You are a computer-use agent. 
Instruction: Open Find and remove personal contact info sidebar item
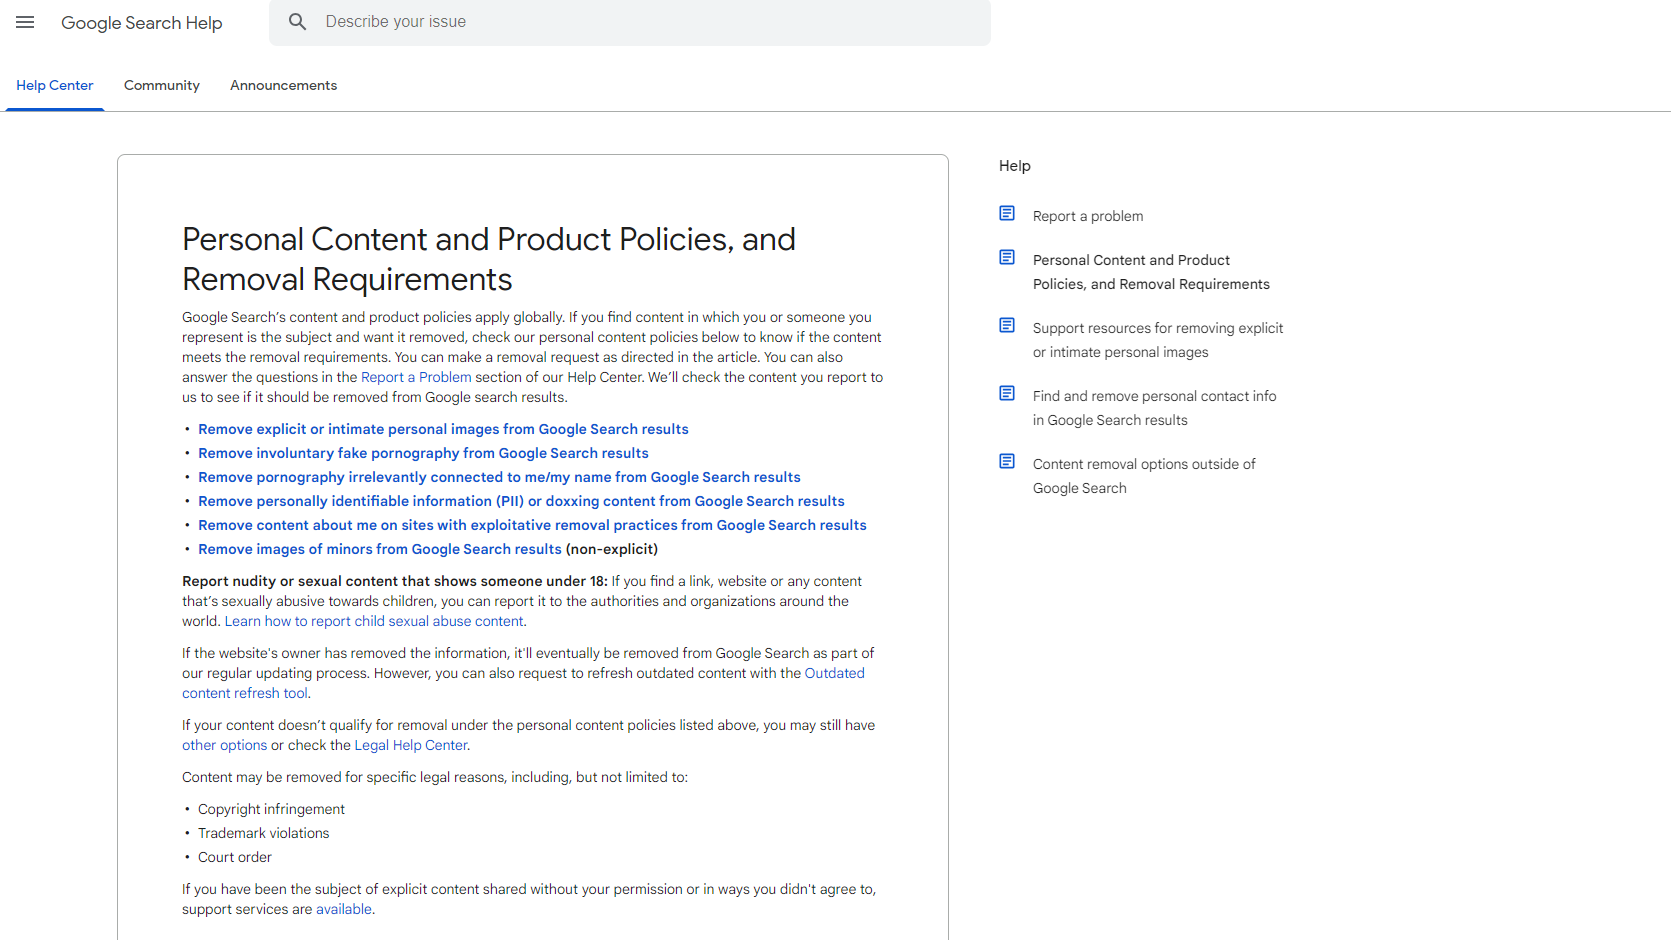pyautogui.click(x=1154, y=408)
